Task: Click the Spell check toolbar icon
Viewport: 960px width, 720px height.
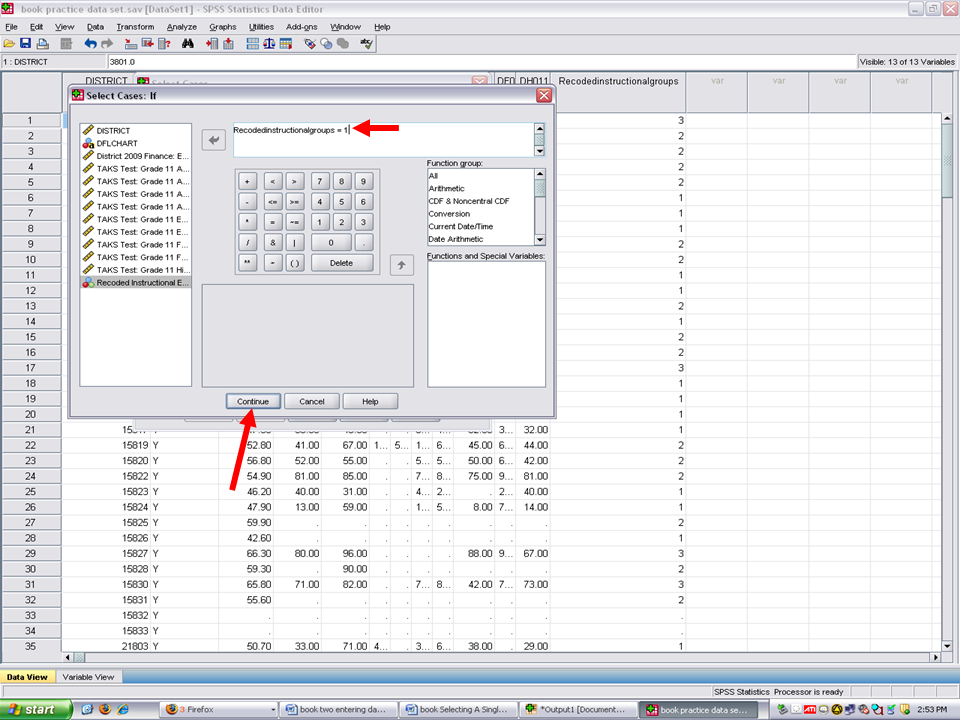Action: [x=367, y=44]
